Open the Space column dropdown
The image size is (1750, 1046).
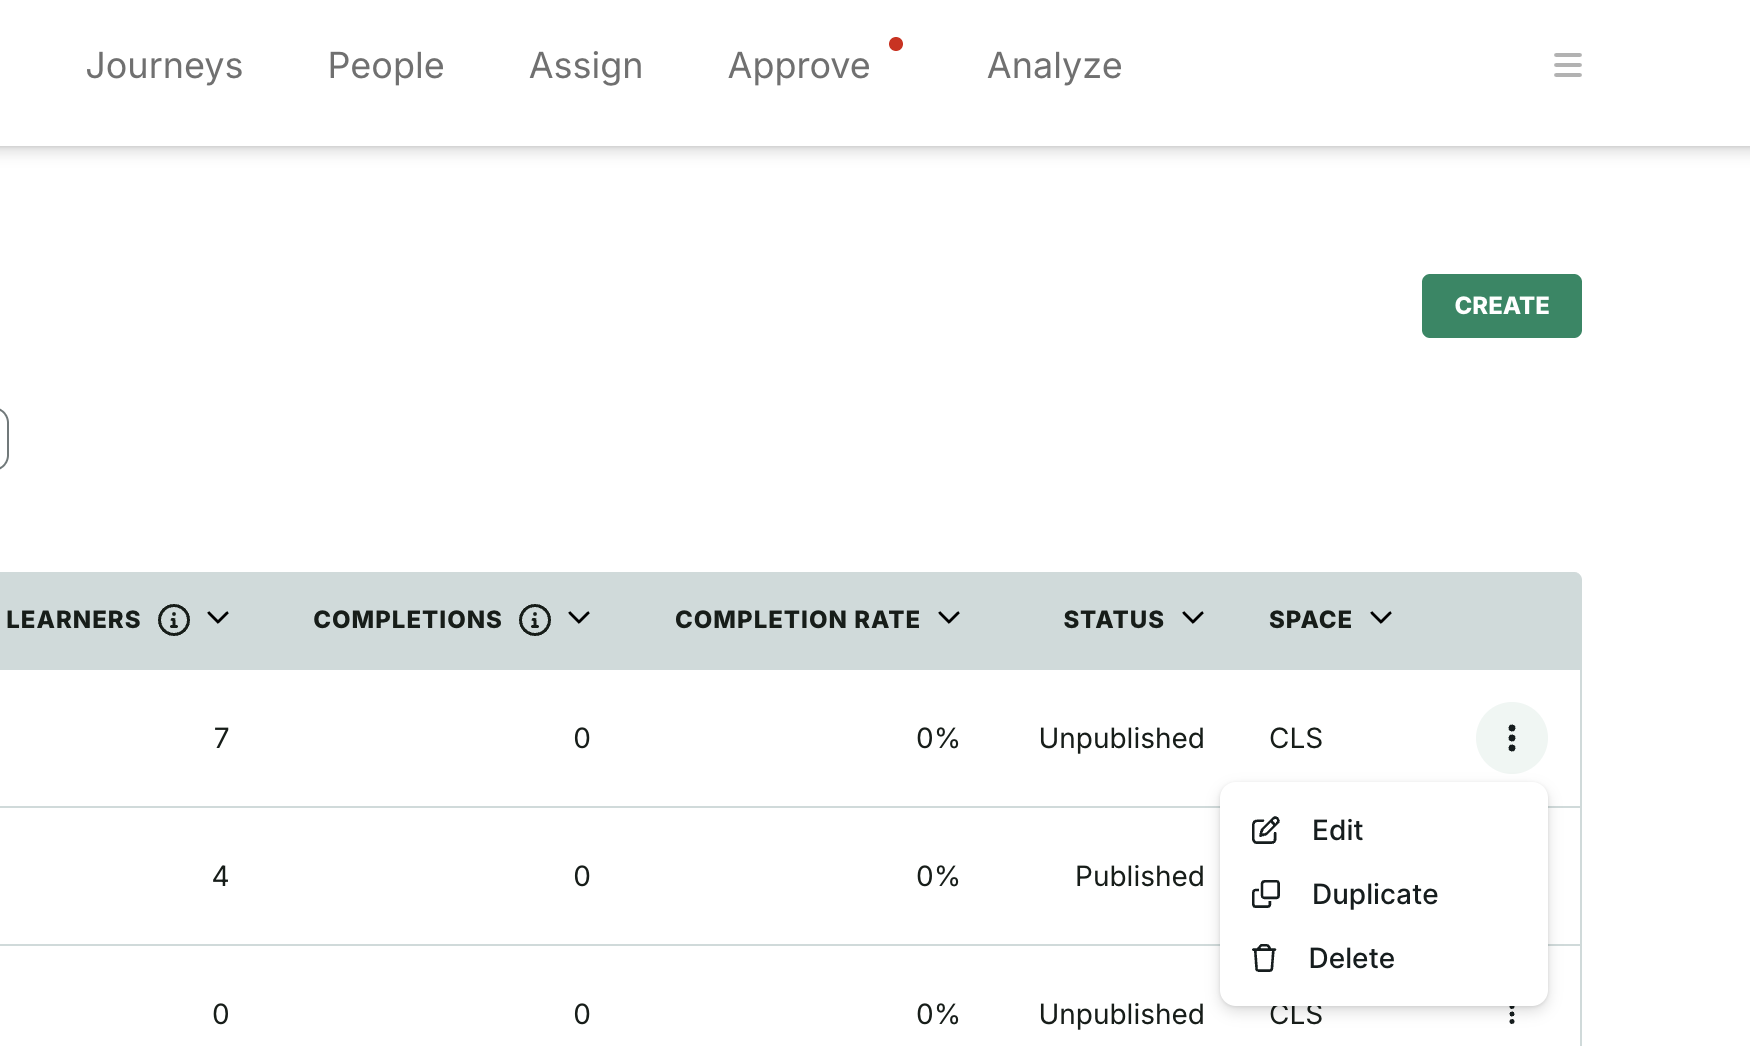tap(1381, 618)
